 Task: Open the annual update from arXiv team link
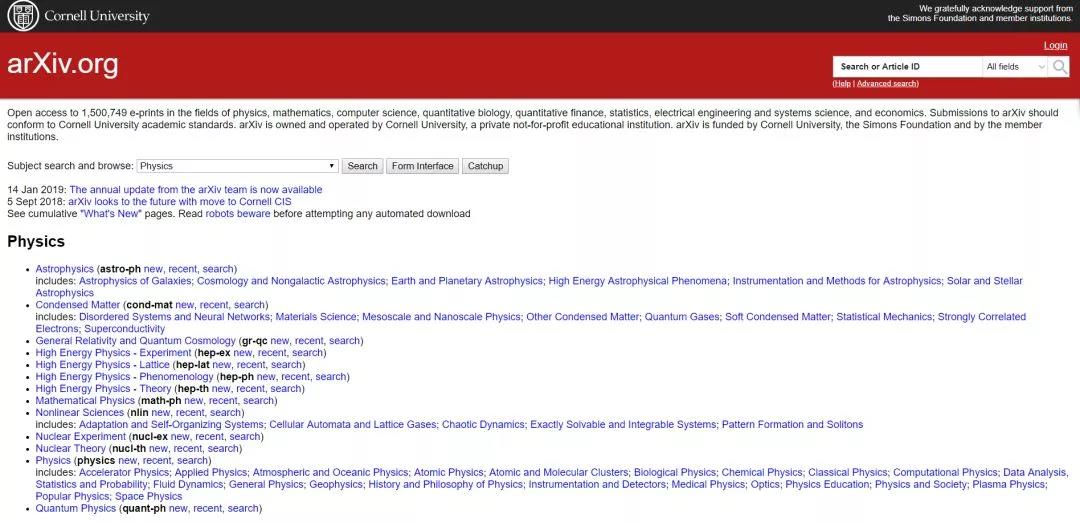coord(195,190)
